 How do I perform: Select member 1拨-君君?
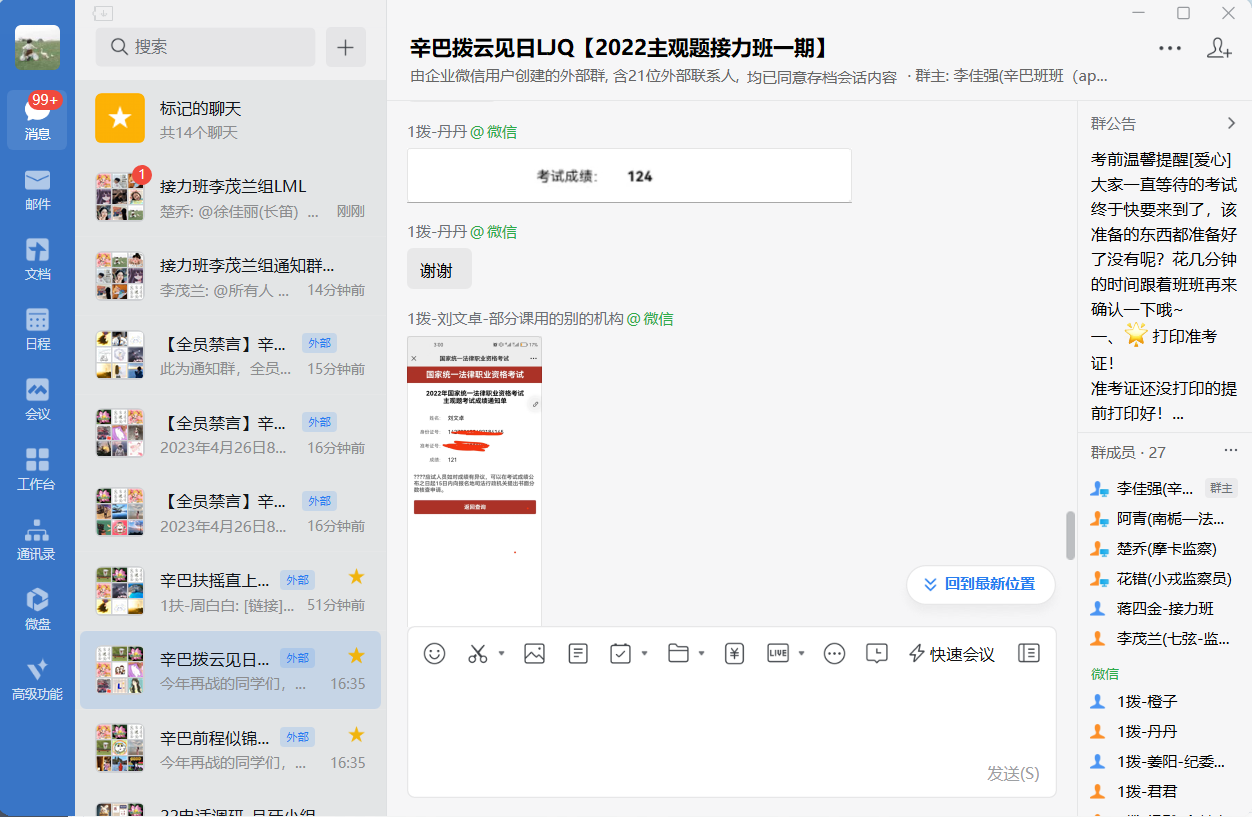pos(1164,791)
